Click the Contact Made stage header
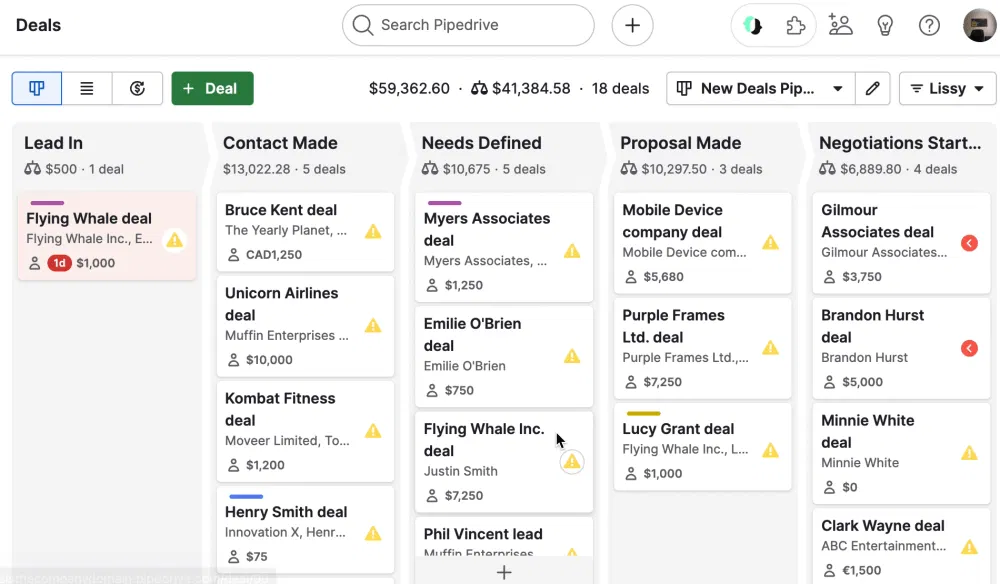This screenshot has width=1000, height=584. coord(280,143)
